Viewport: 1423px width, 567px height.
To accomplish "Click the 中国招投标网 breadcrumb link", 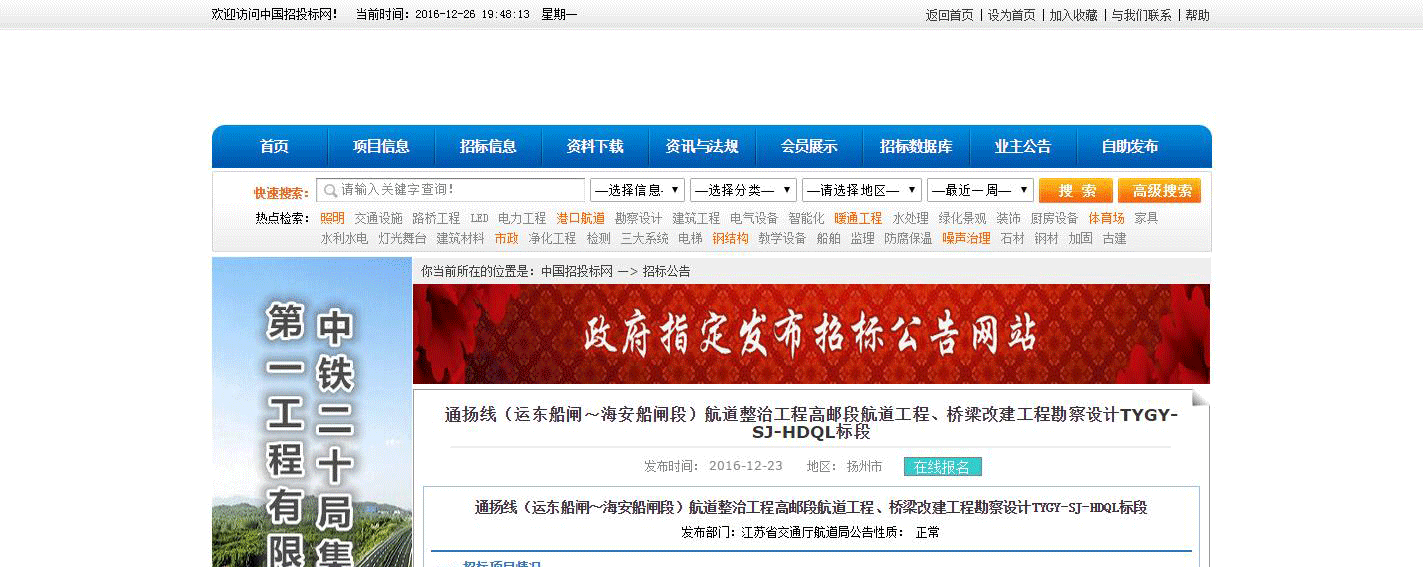I will tap(577, 271).
